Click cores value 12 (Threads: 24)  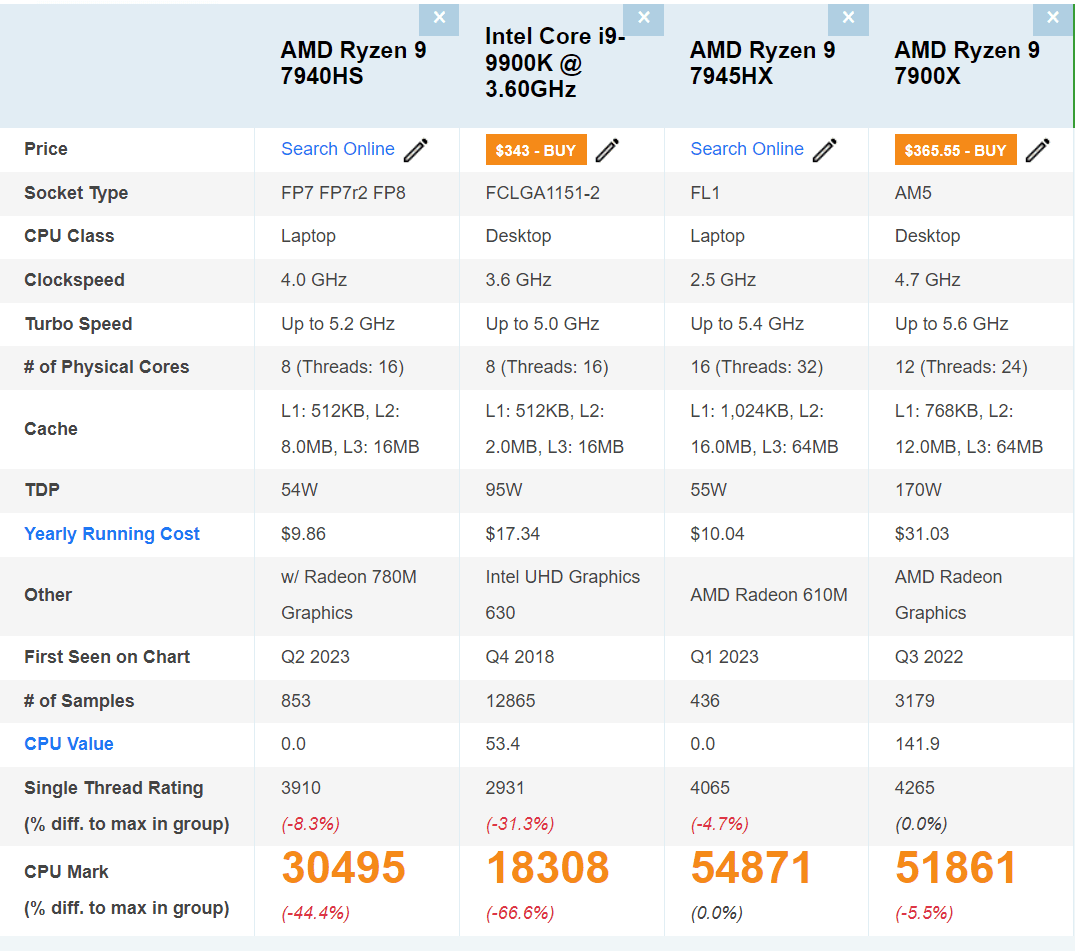click(961, 368)
